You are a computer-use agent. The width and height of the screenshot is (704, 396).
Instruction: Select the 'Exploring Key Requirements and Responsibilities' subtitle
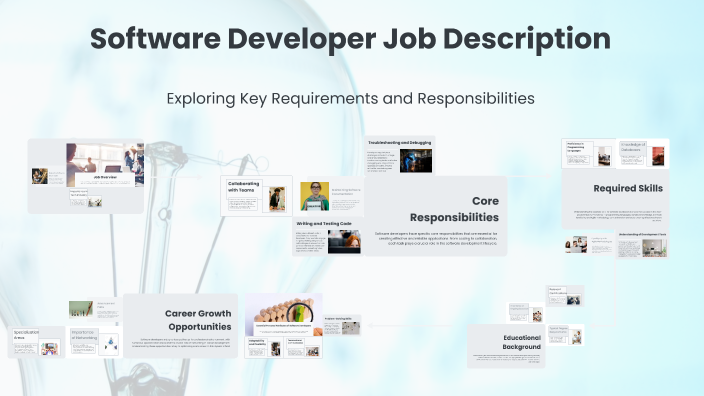(x=350, y=98)
